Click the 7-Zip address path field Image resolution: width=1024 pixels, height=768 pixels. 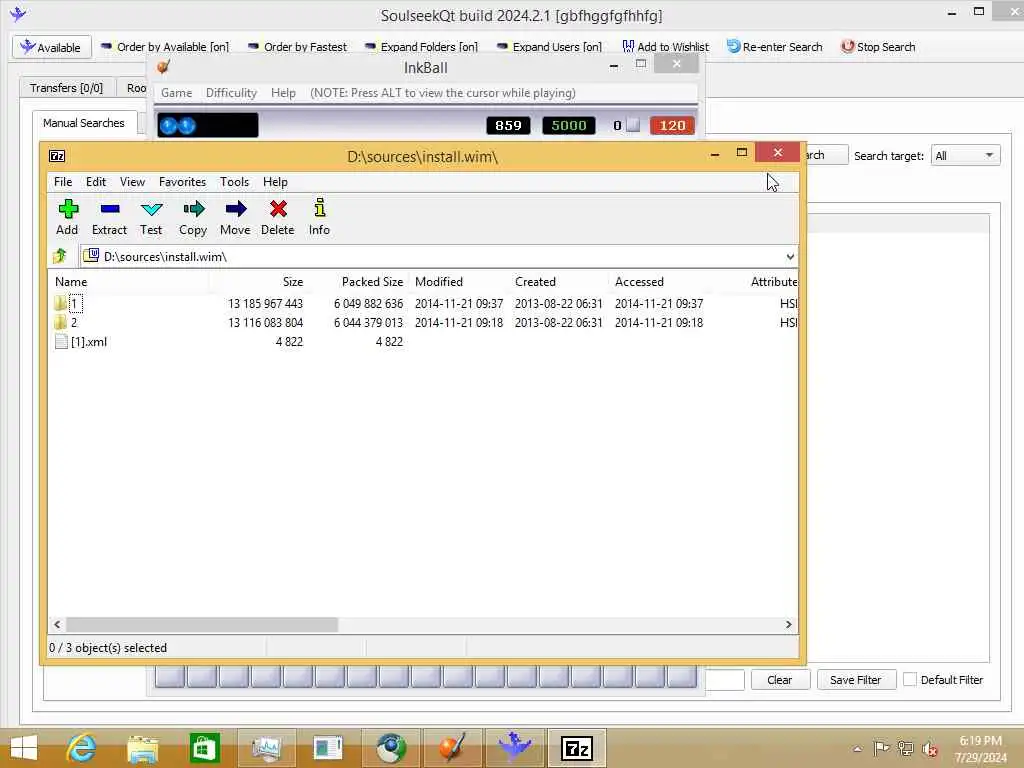coord(439,257)
